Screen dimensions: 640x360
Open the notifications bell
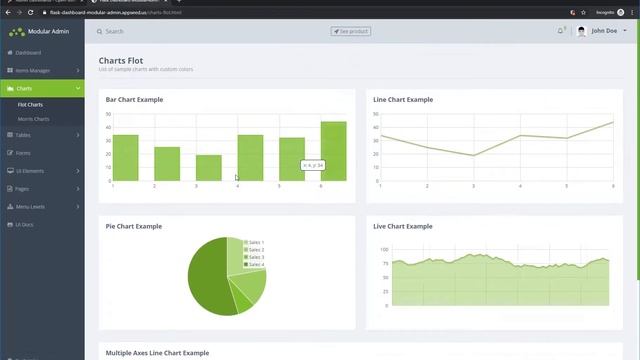(x=560, y=31)
